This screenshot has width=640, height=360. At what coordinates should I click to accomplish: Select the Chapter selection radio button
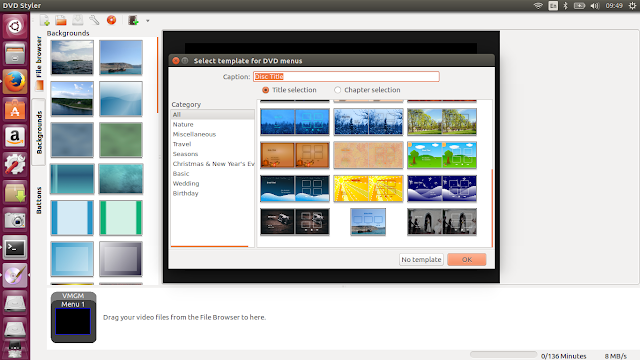click(338, 90)
